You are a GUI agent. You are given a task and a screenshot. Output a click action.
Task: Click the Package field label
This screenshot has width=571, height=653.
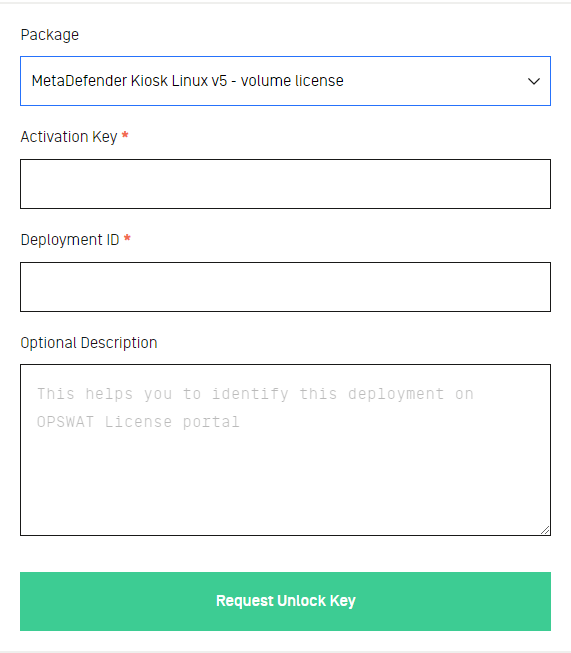pos(50,35)
